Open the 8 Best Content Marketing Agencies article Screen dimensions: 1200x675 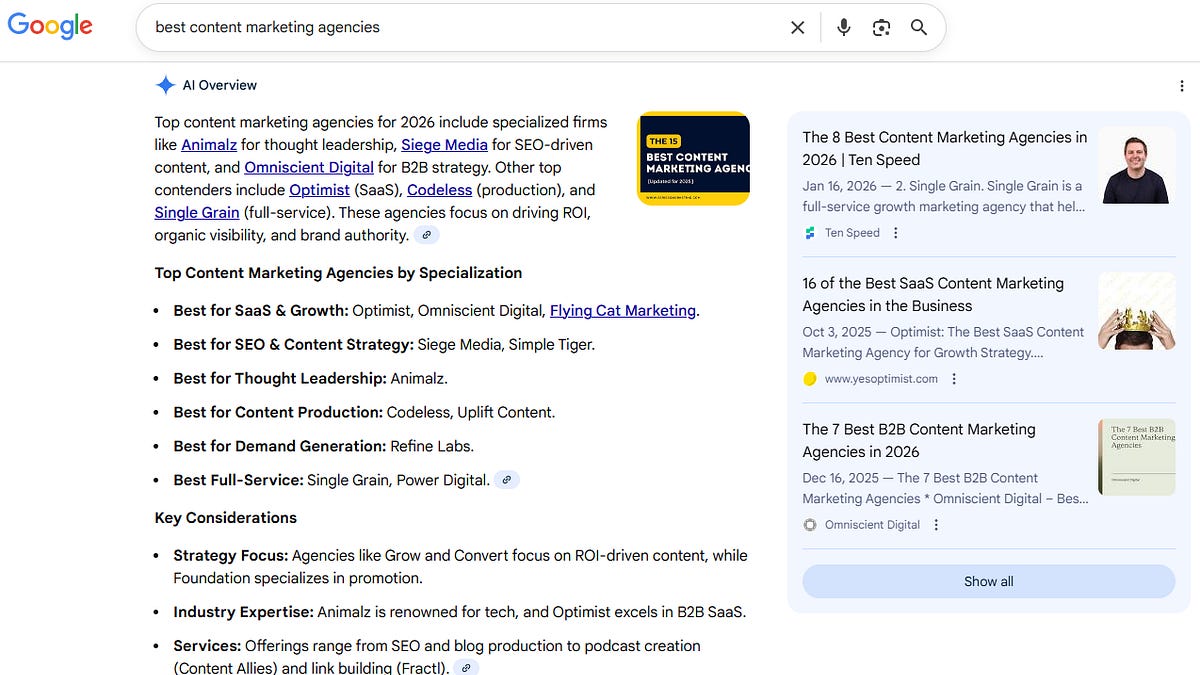tap(944, 148)
